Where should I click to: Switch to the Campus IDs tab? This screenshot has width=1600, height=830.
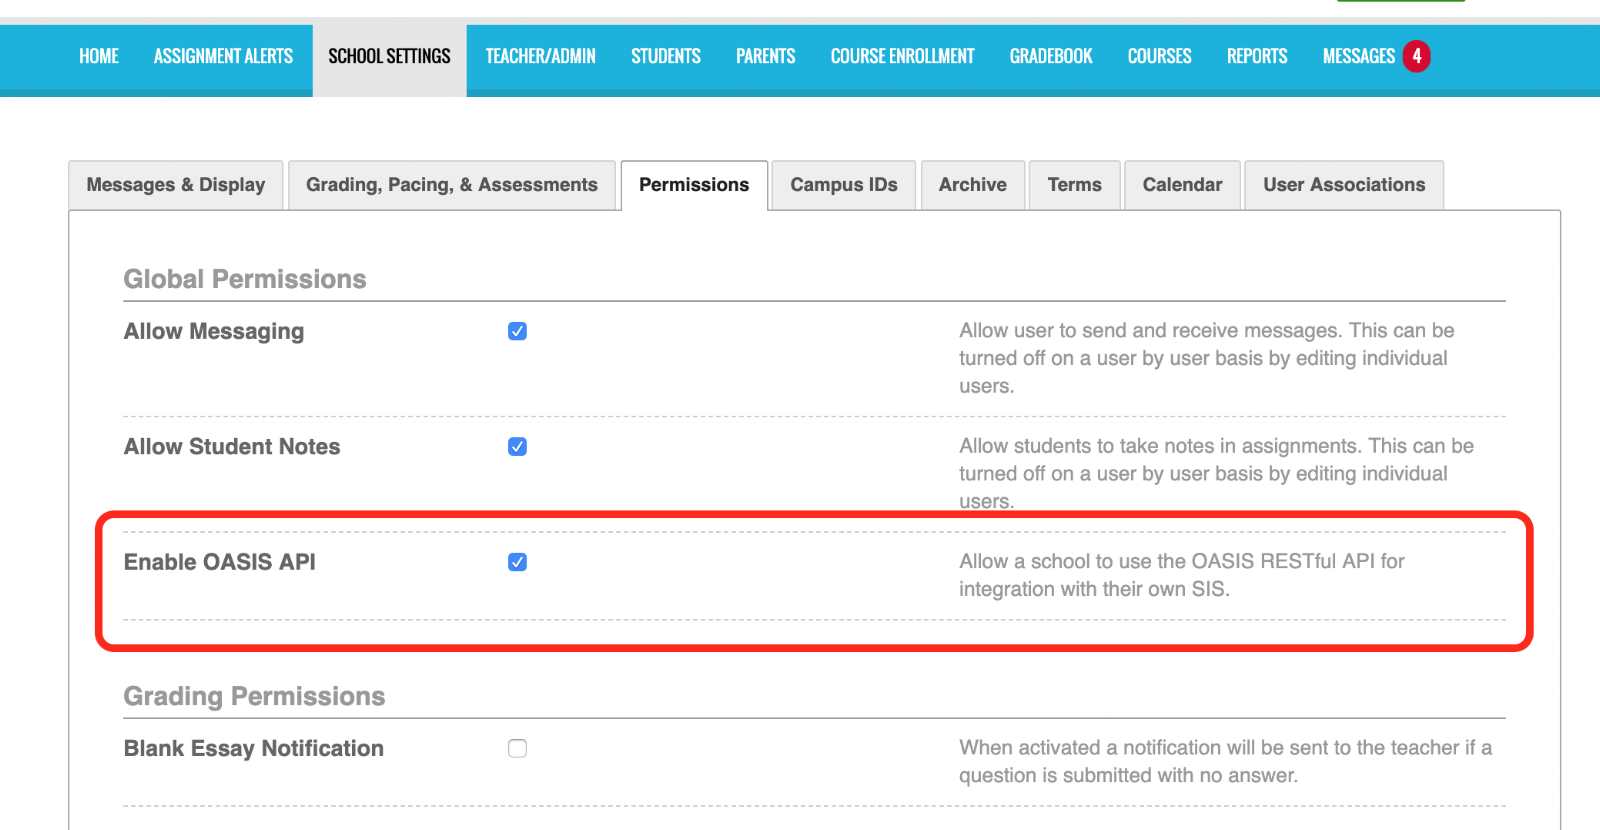click(x=844, y=185)
